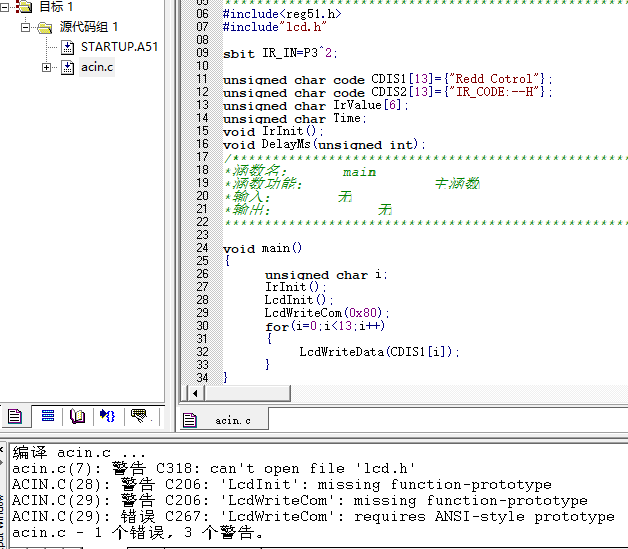628x549 pixels.
Task: Click the 'void main()' line
Action: (262, 248)
